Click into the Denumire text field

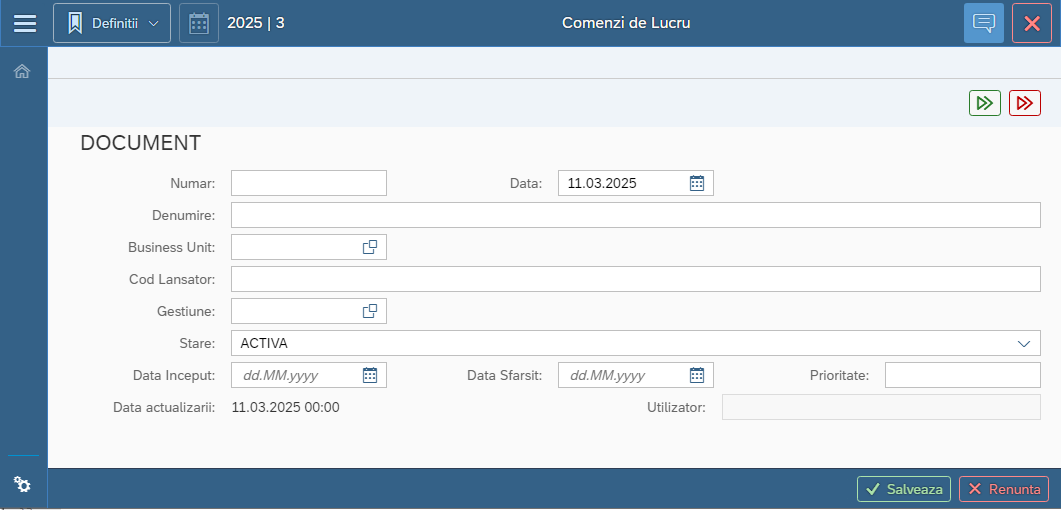636,215
